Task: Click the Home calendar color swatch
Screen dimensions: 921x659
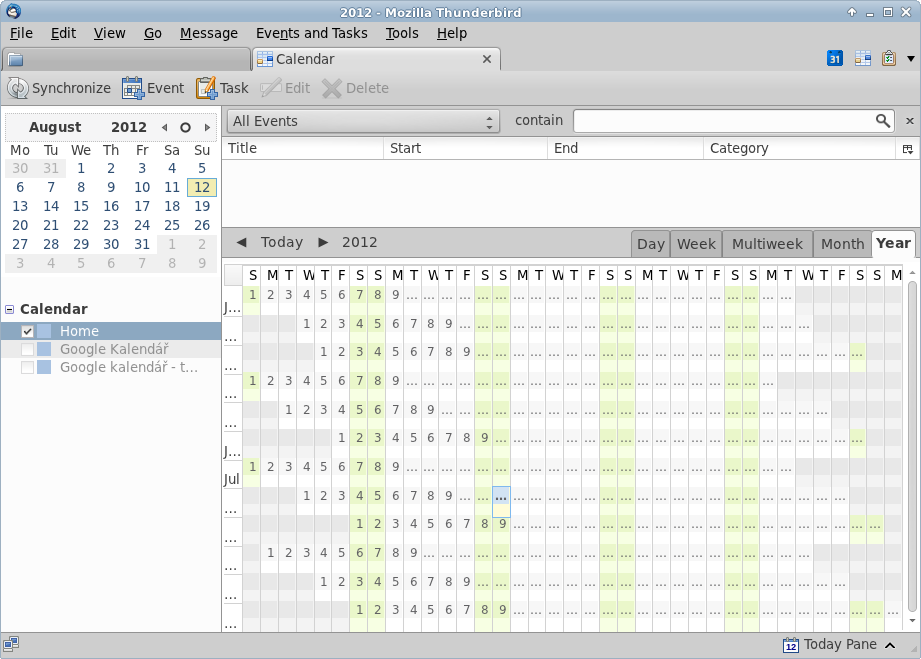Action: pos(44,331)
